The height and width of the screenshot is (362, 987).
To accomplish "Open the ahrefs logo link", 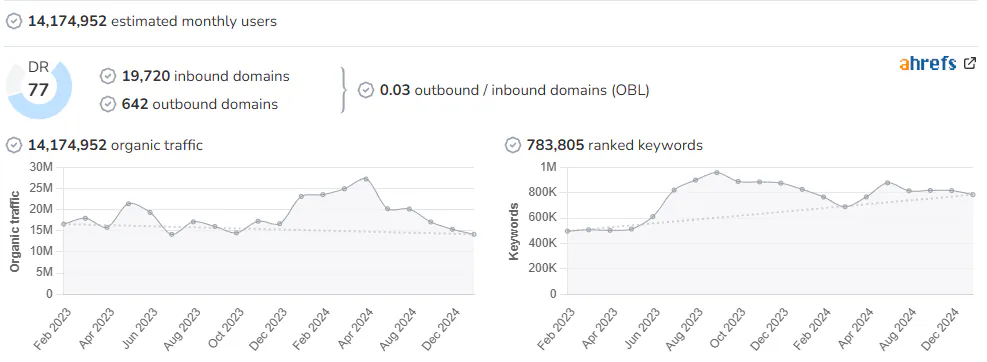I will (927, 64).
